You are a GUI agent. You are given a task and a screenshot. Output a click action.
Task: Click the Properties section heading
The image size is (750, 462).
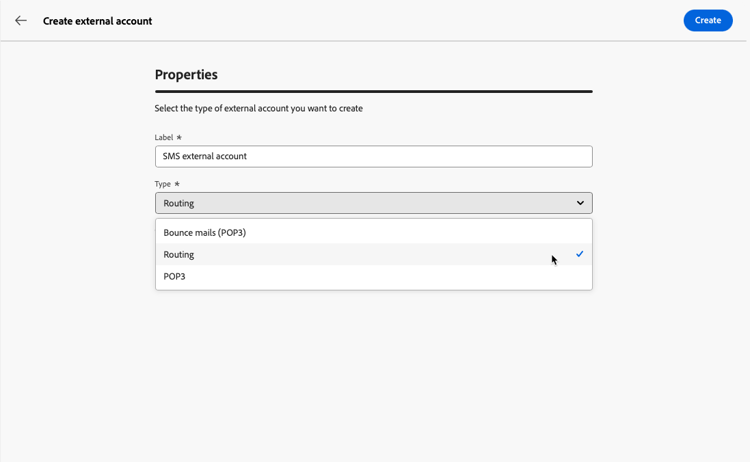click(186, 75)
